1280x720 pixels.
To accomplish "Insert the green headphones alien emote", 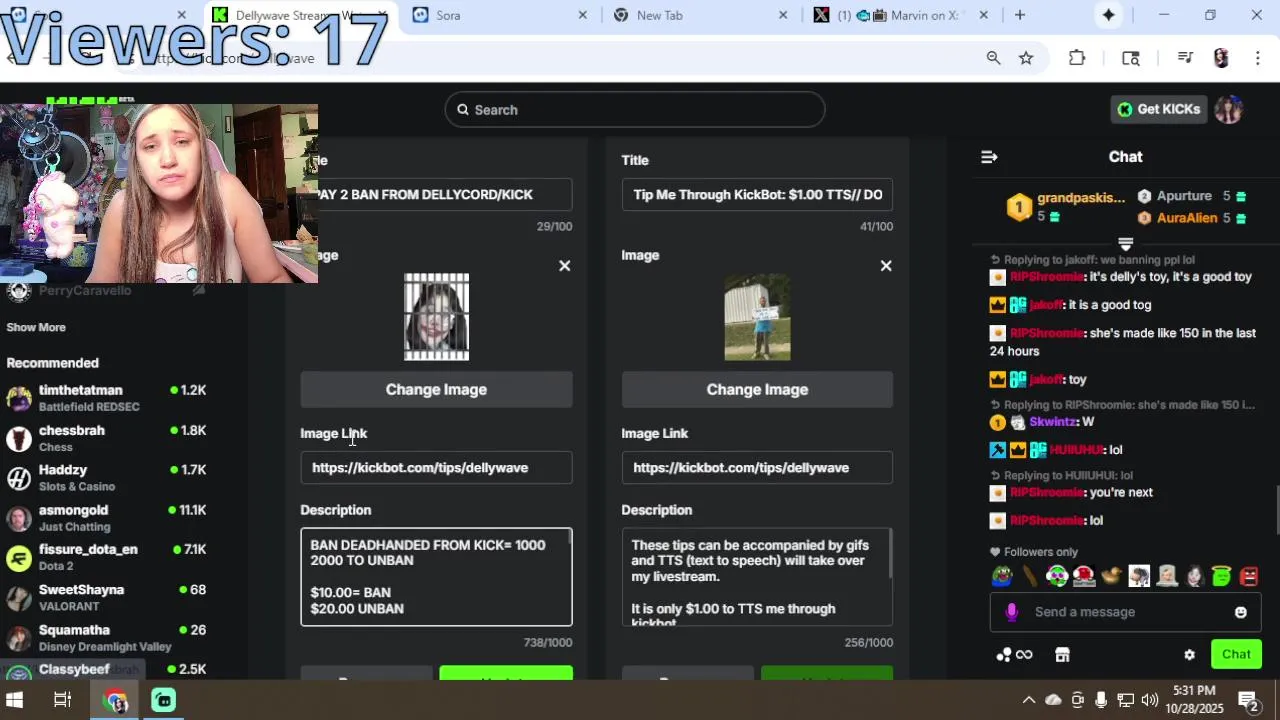I will coord(1056,576).
